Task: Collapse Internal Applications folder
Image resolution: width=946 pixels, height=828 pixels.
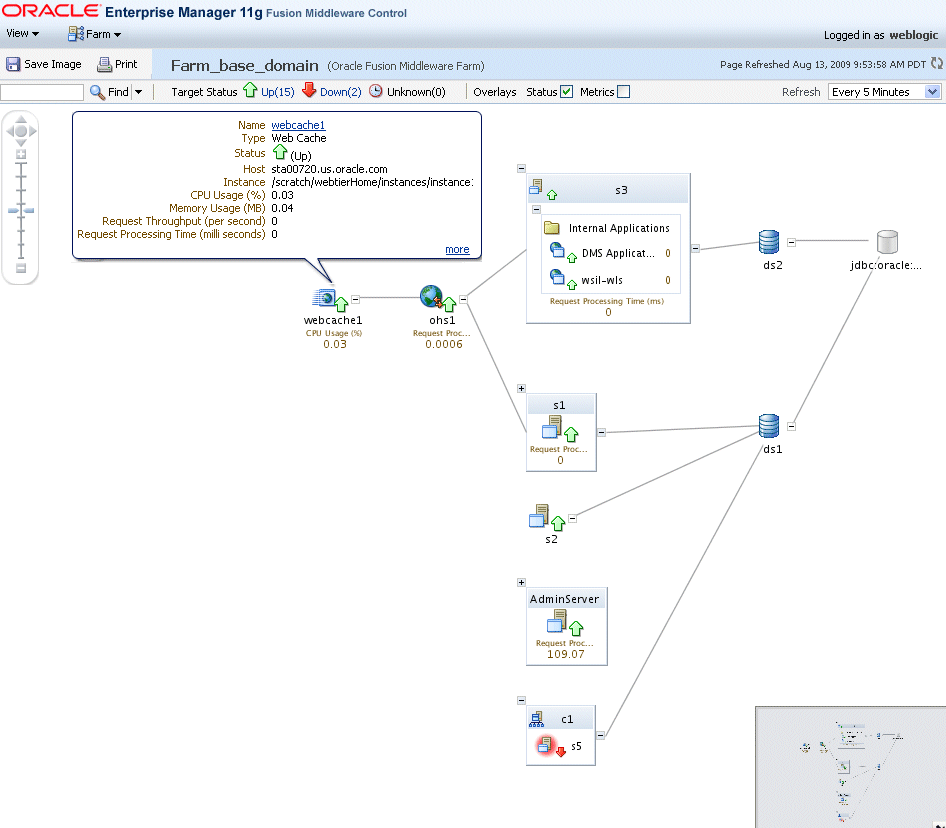Action: tap(536, 209)
